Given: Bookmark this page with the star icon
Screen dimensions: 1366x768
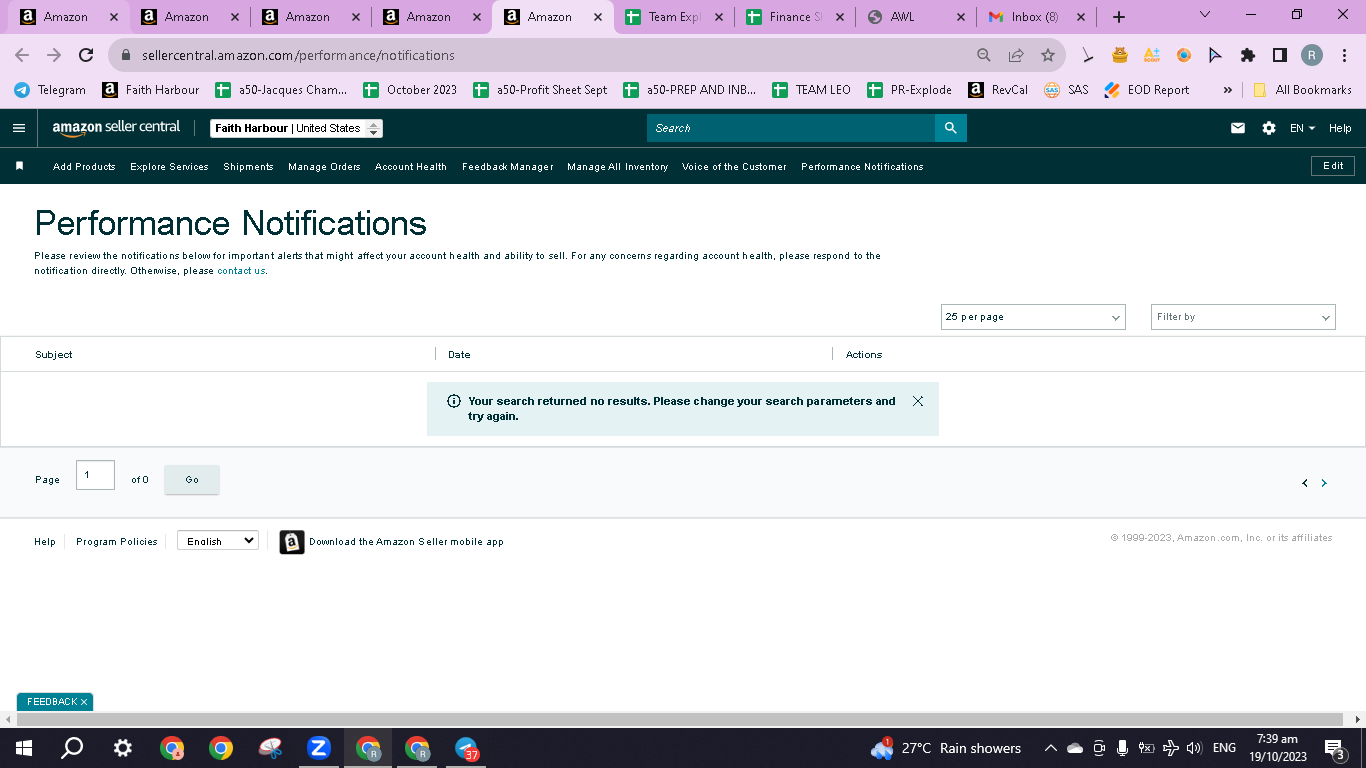Looking at the screenshot, I should 1048,55.
